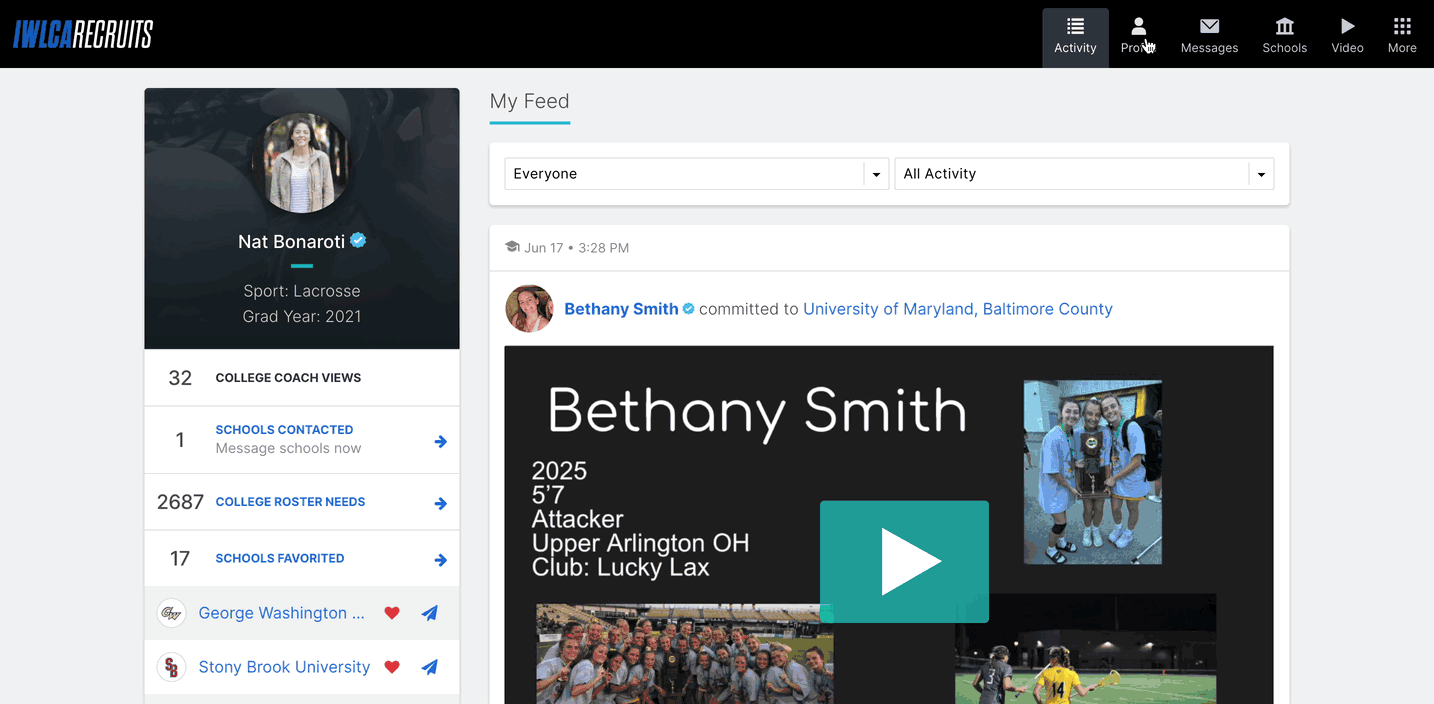Unfavorite George Washington with the heart icon
The height and width of the screenshot is (704, 1434).
[392, 613]
